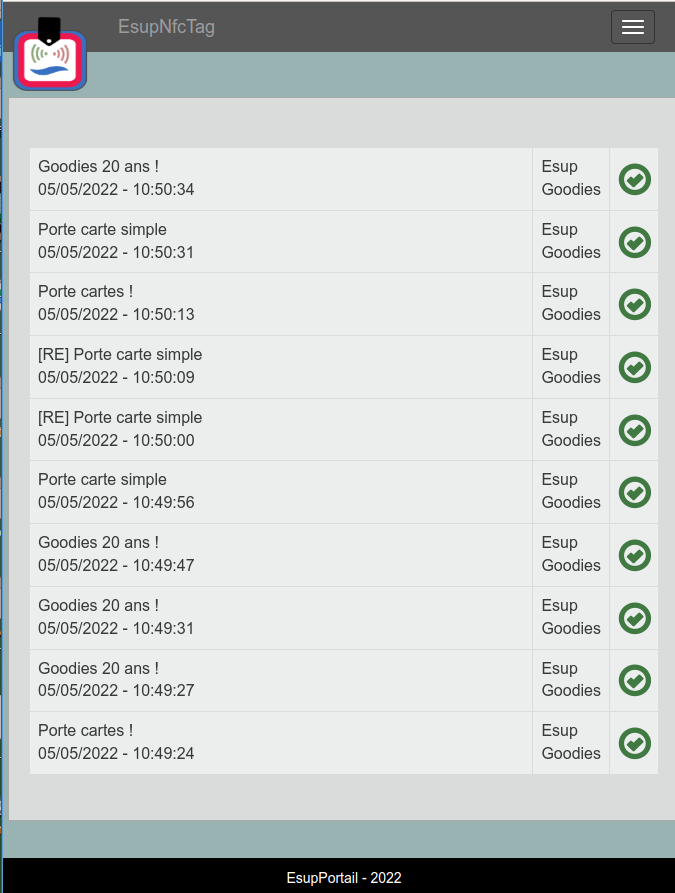Click green check icon for 10:50:34 entry
675x893 pixels.
[x=635, y=179]
